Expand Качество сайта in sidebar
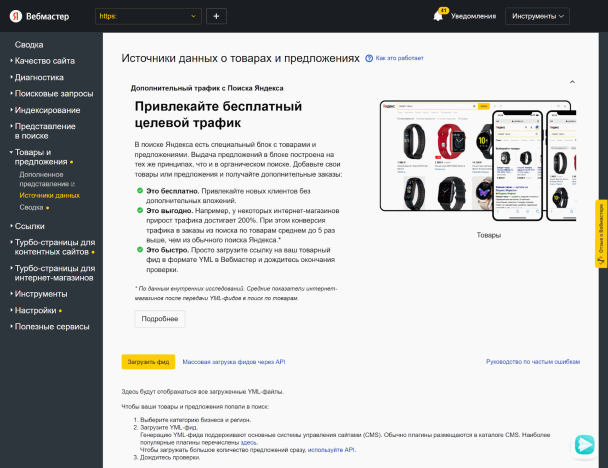Viewport: 608px width, 468px height. [x=45, y=61]
